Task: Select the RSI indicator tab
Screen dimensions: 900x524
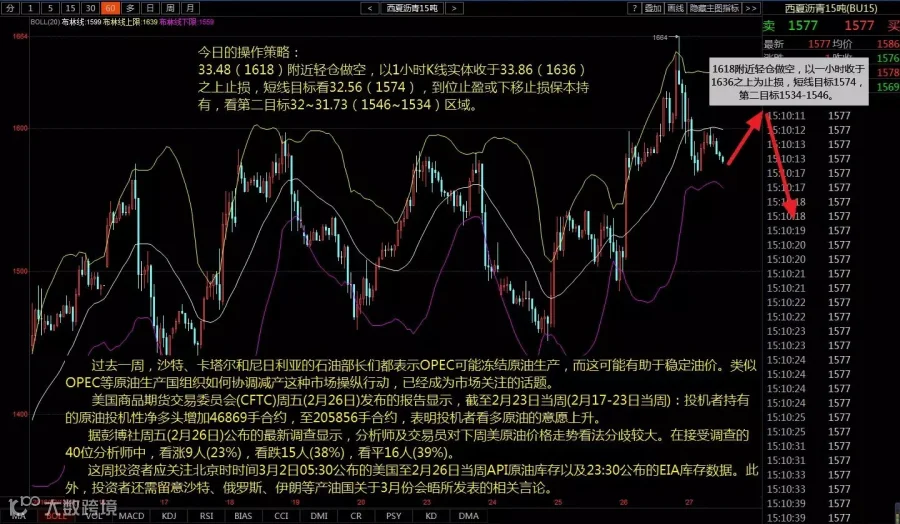Action: point(206,515)
